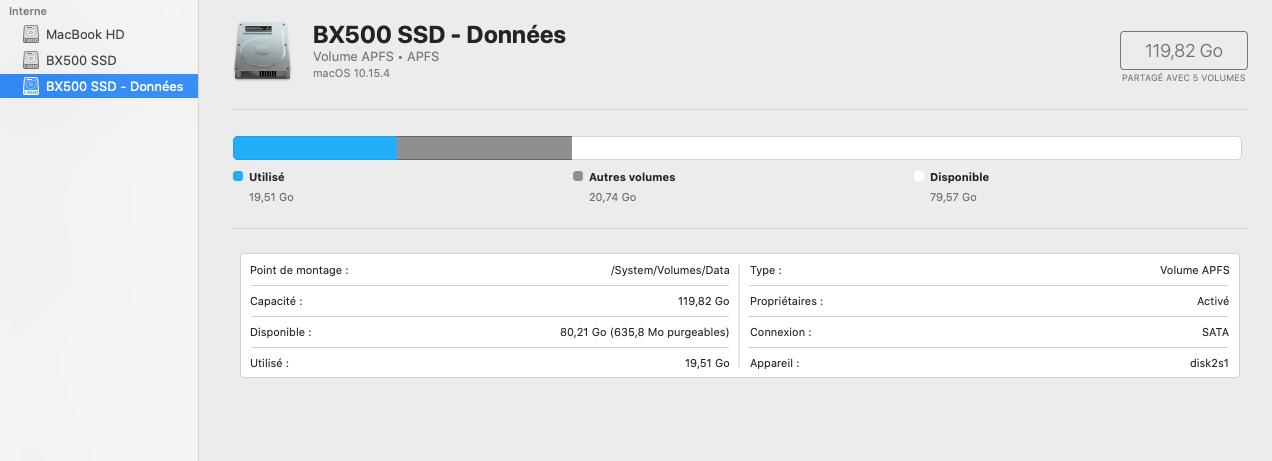Select BX500 SSD volume in sidebar
1272x461 pixels.
[x=99, y=60]
